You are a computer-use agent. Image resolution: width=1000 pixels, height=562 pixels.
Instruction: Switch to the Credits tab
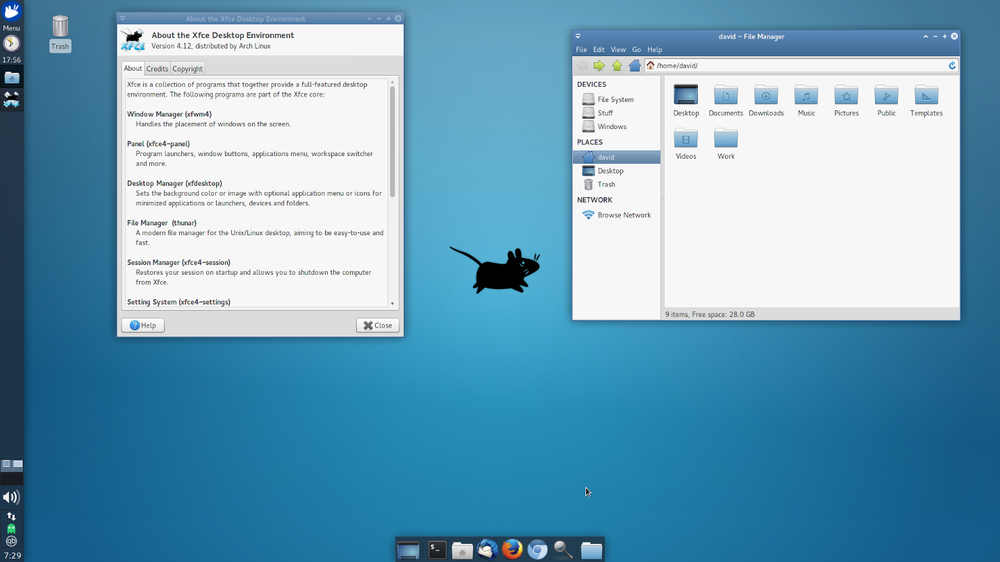(x=157, y=68)
